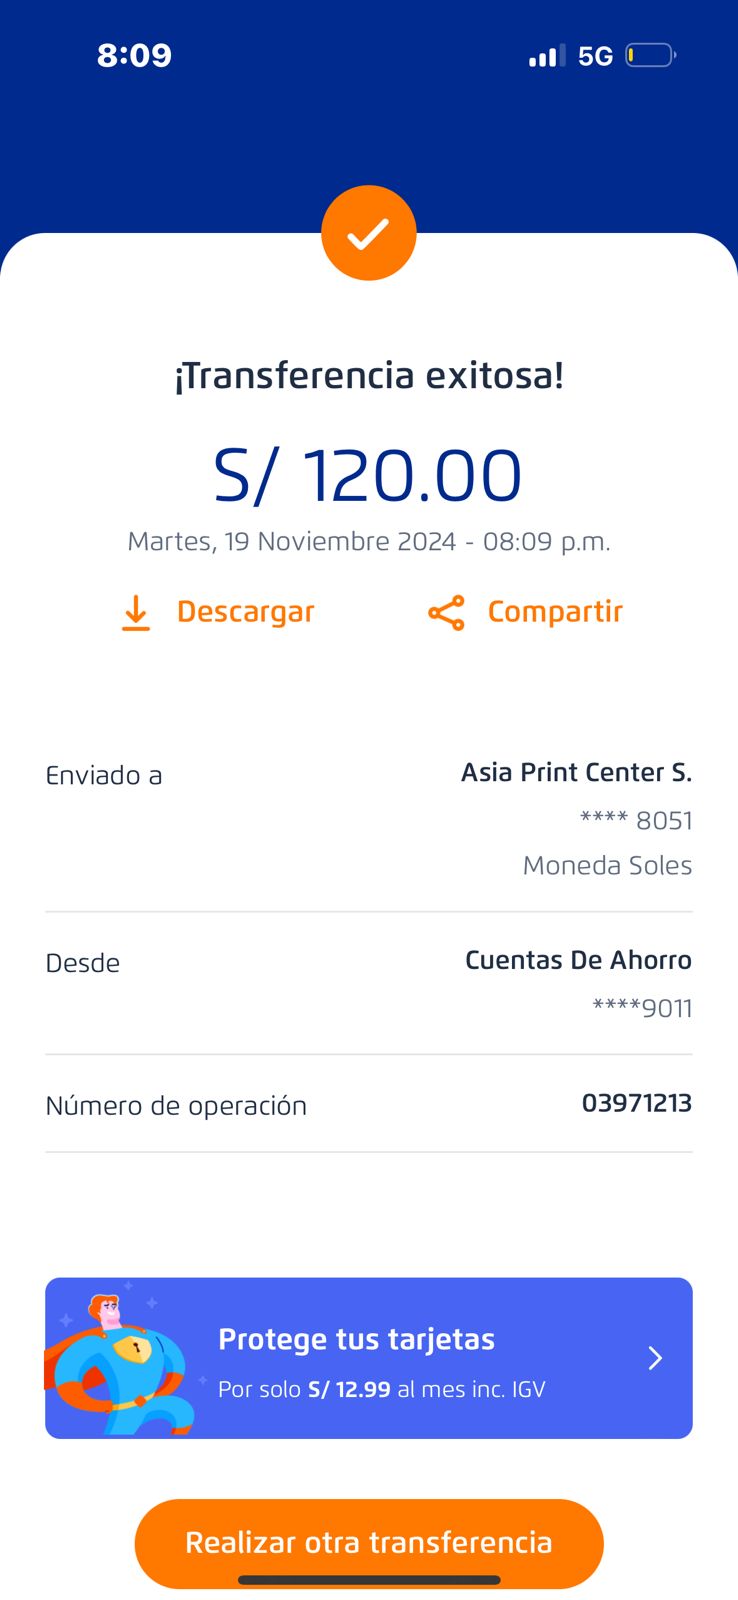
Task: Open the Protege tus tarjetas chevron arrow
Action: (x=655, y=1357)
